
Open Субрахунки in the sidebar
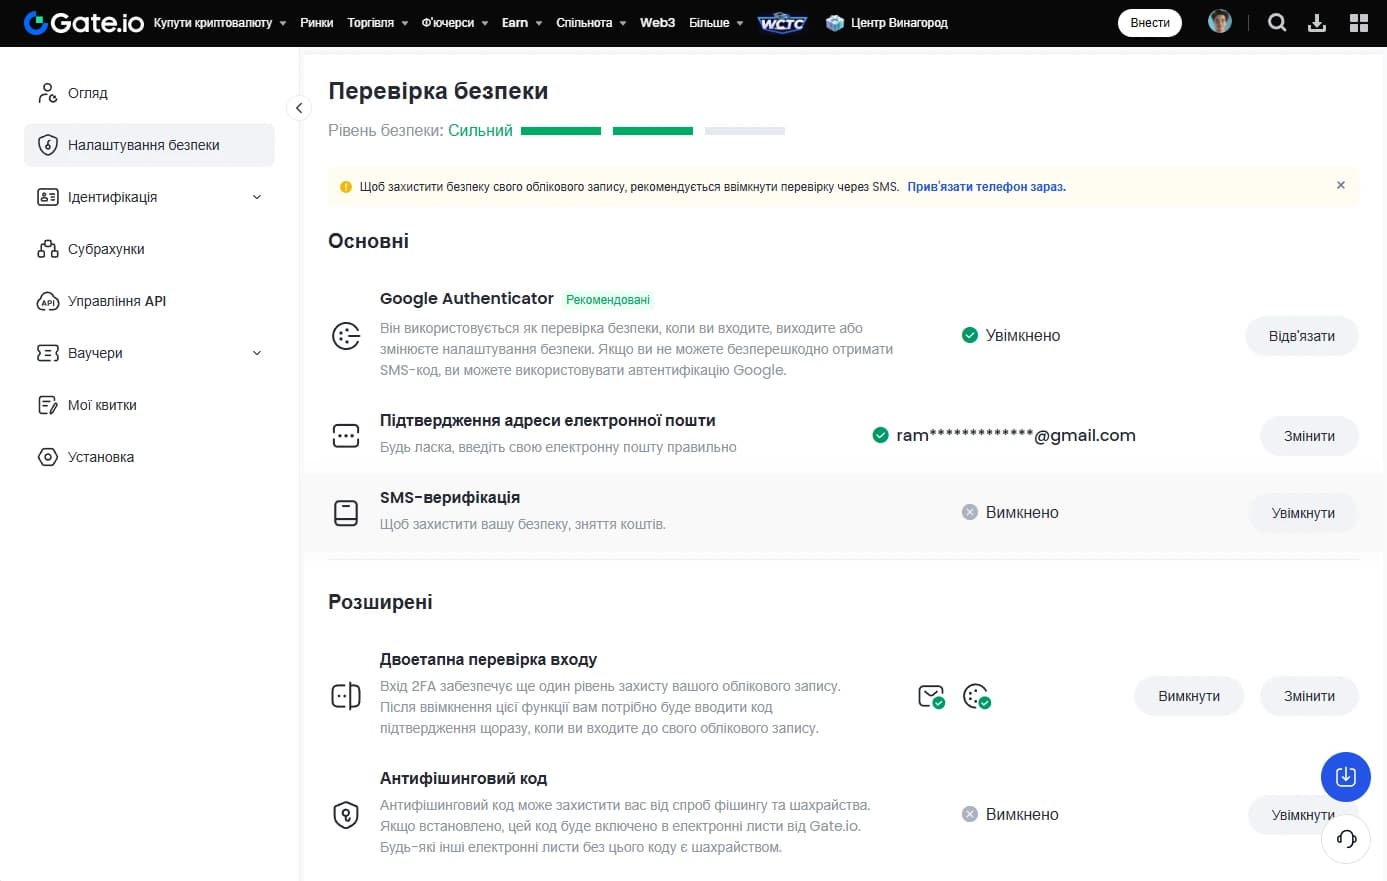pyautogui.click(x=149, y=249)
